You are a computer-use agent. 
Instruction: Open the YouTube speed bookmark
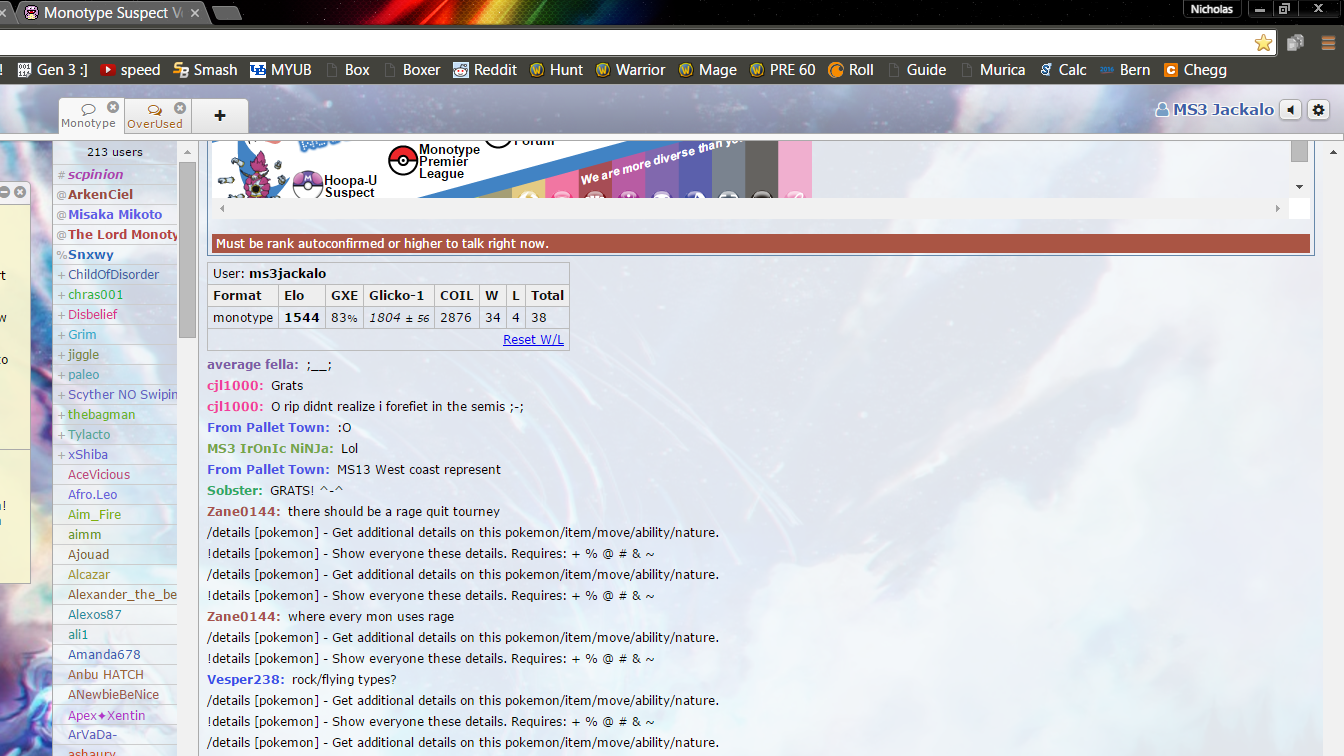pos(130,70)
